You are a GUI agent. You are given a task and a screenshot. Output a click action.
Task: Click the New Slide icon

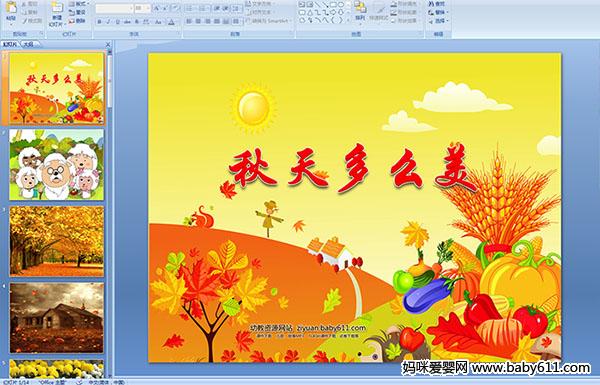click(x=57, y=8)
